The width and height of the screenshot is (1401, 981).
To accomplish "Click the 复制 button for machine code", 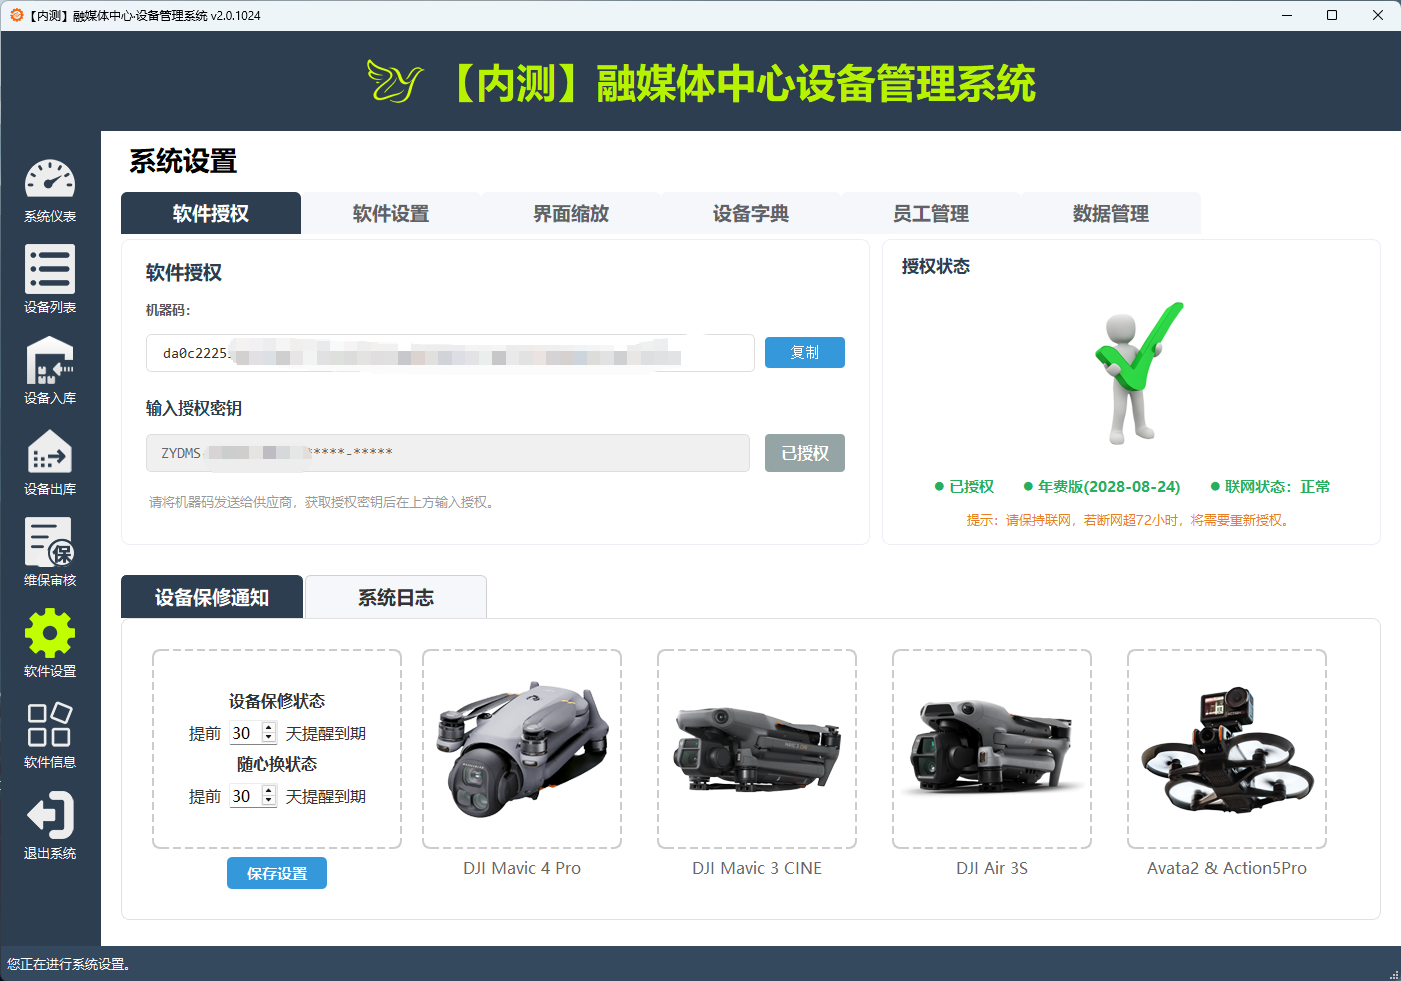I will tap(805, 352).
